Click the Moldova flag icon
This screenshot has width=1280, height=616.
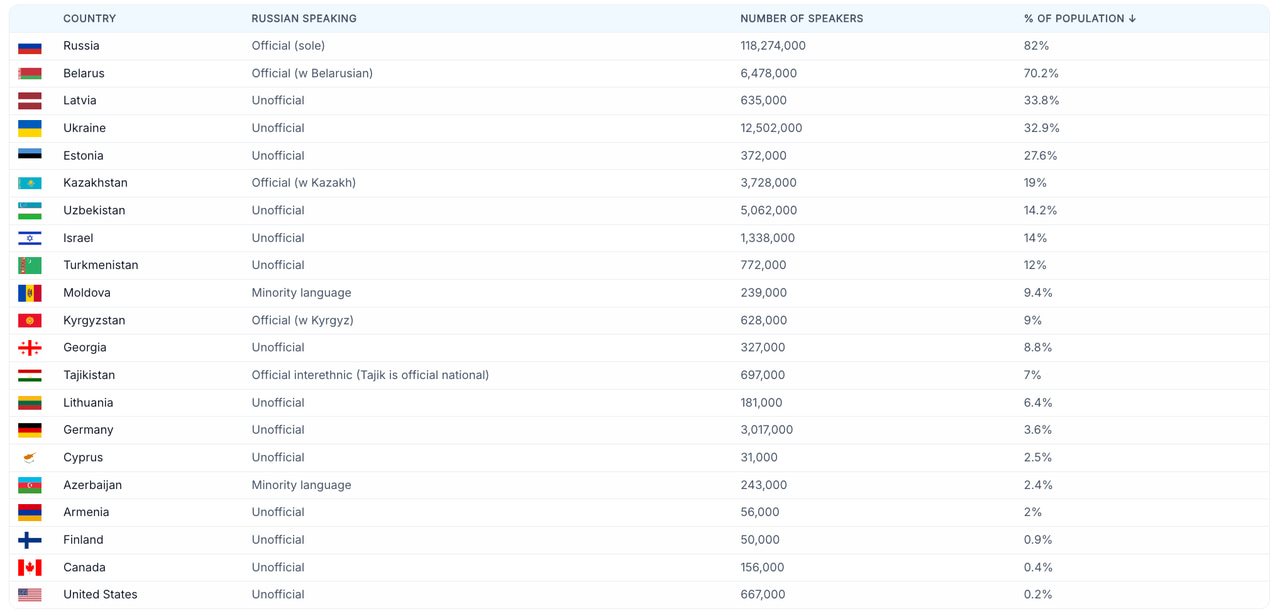click(30, 293)
